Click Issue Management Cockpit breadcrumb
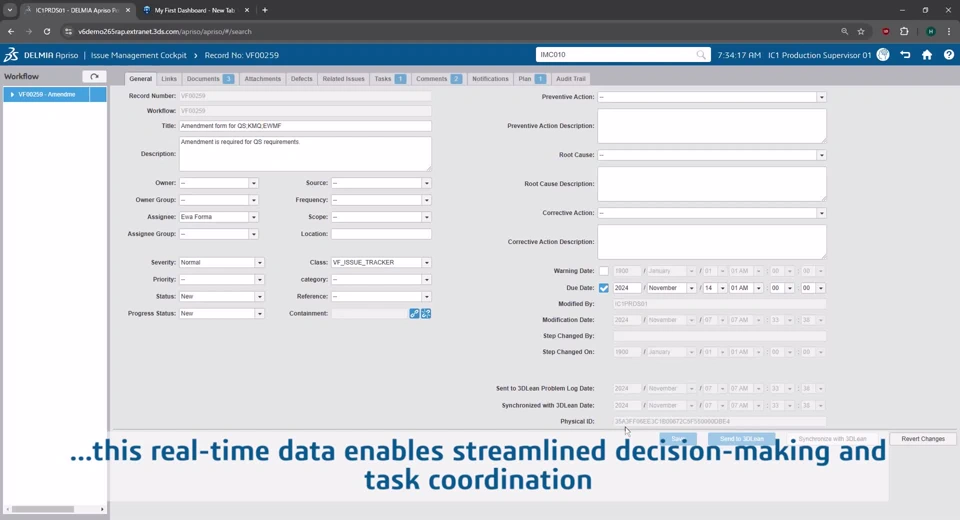 (x=139, y=55)
